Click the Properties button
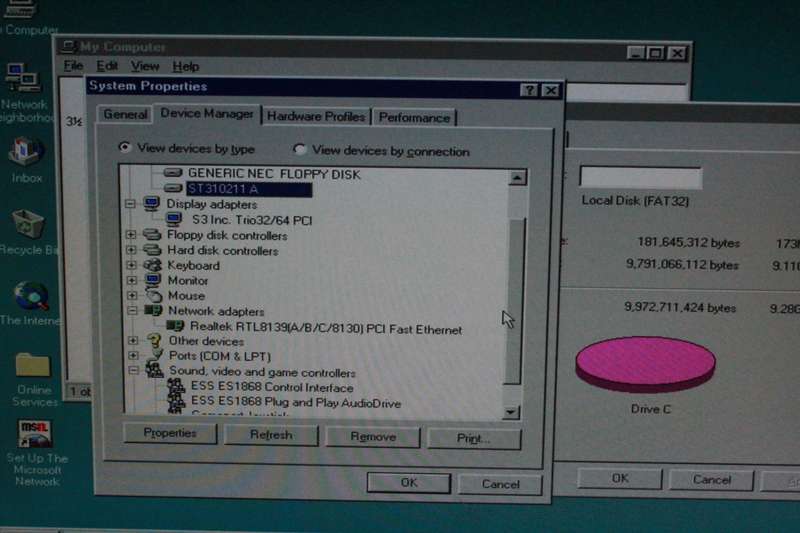The image size is (800, 533). 170,433
